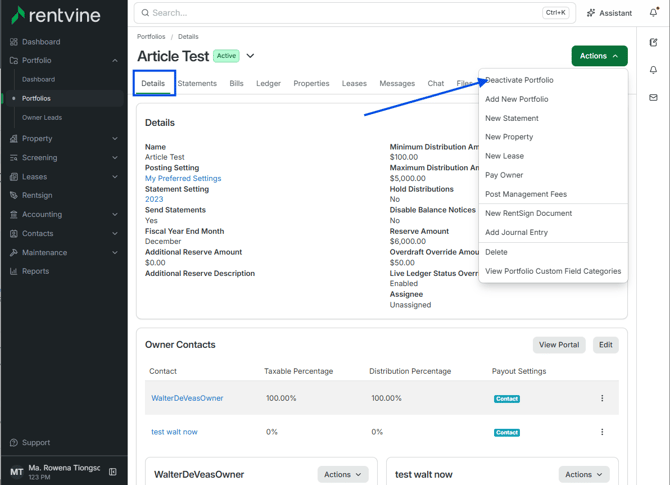This screenshot has width=670, height=485.
Task: Switch to the Chat tab
Action: tap(436, 83)
